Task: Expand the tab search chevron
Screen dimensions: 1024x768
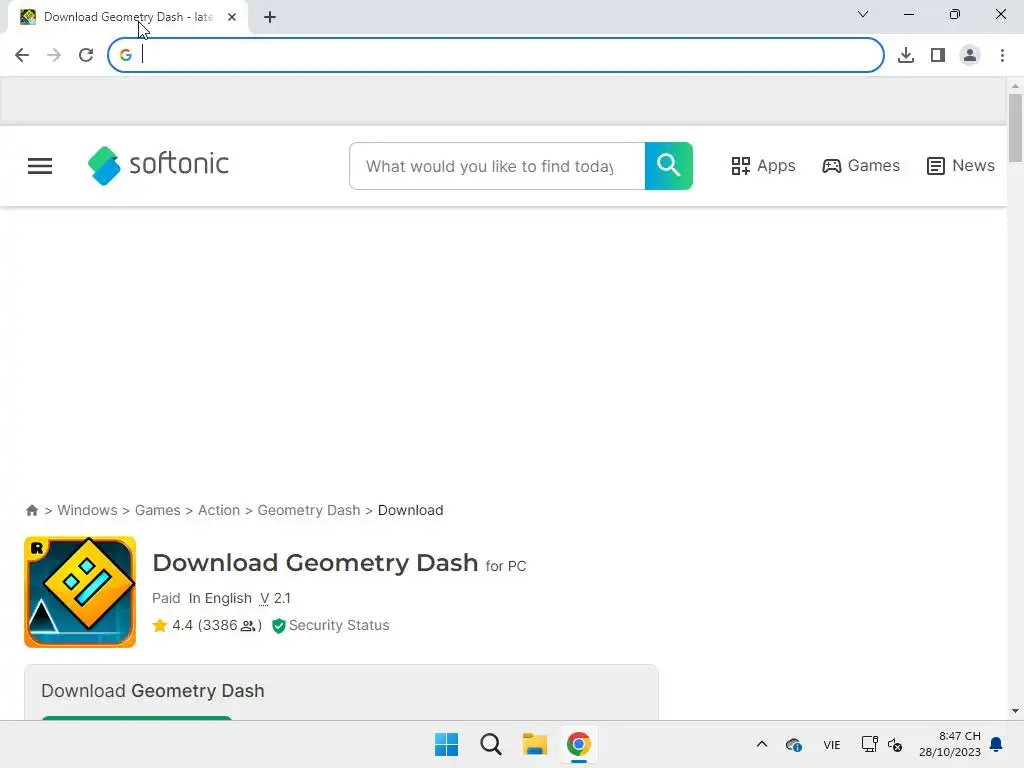Action: [863, 14]
